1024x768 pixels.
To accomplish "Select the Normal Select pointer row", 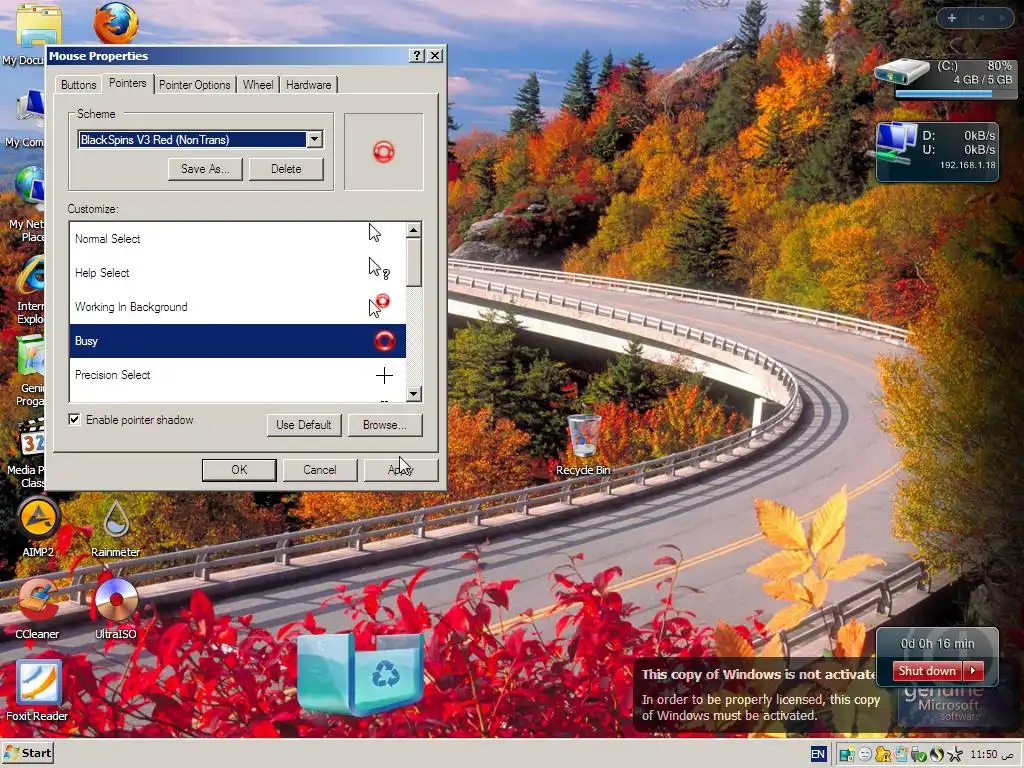I will click(x=237, y=239).
